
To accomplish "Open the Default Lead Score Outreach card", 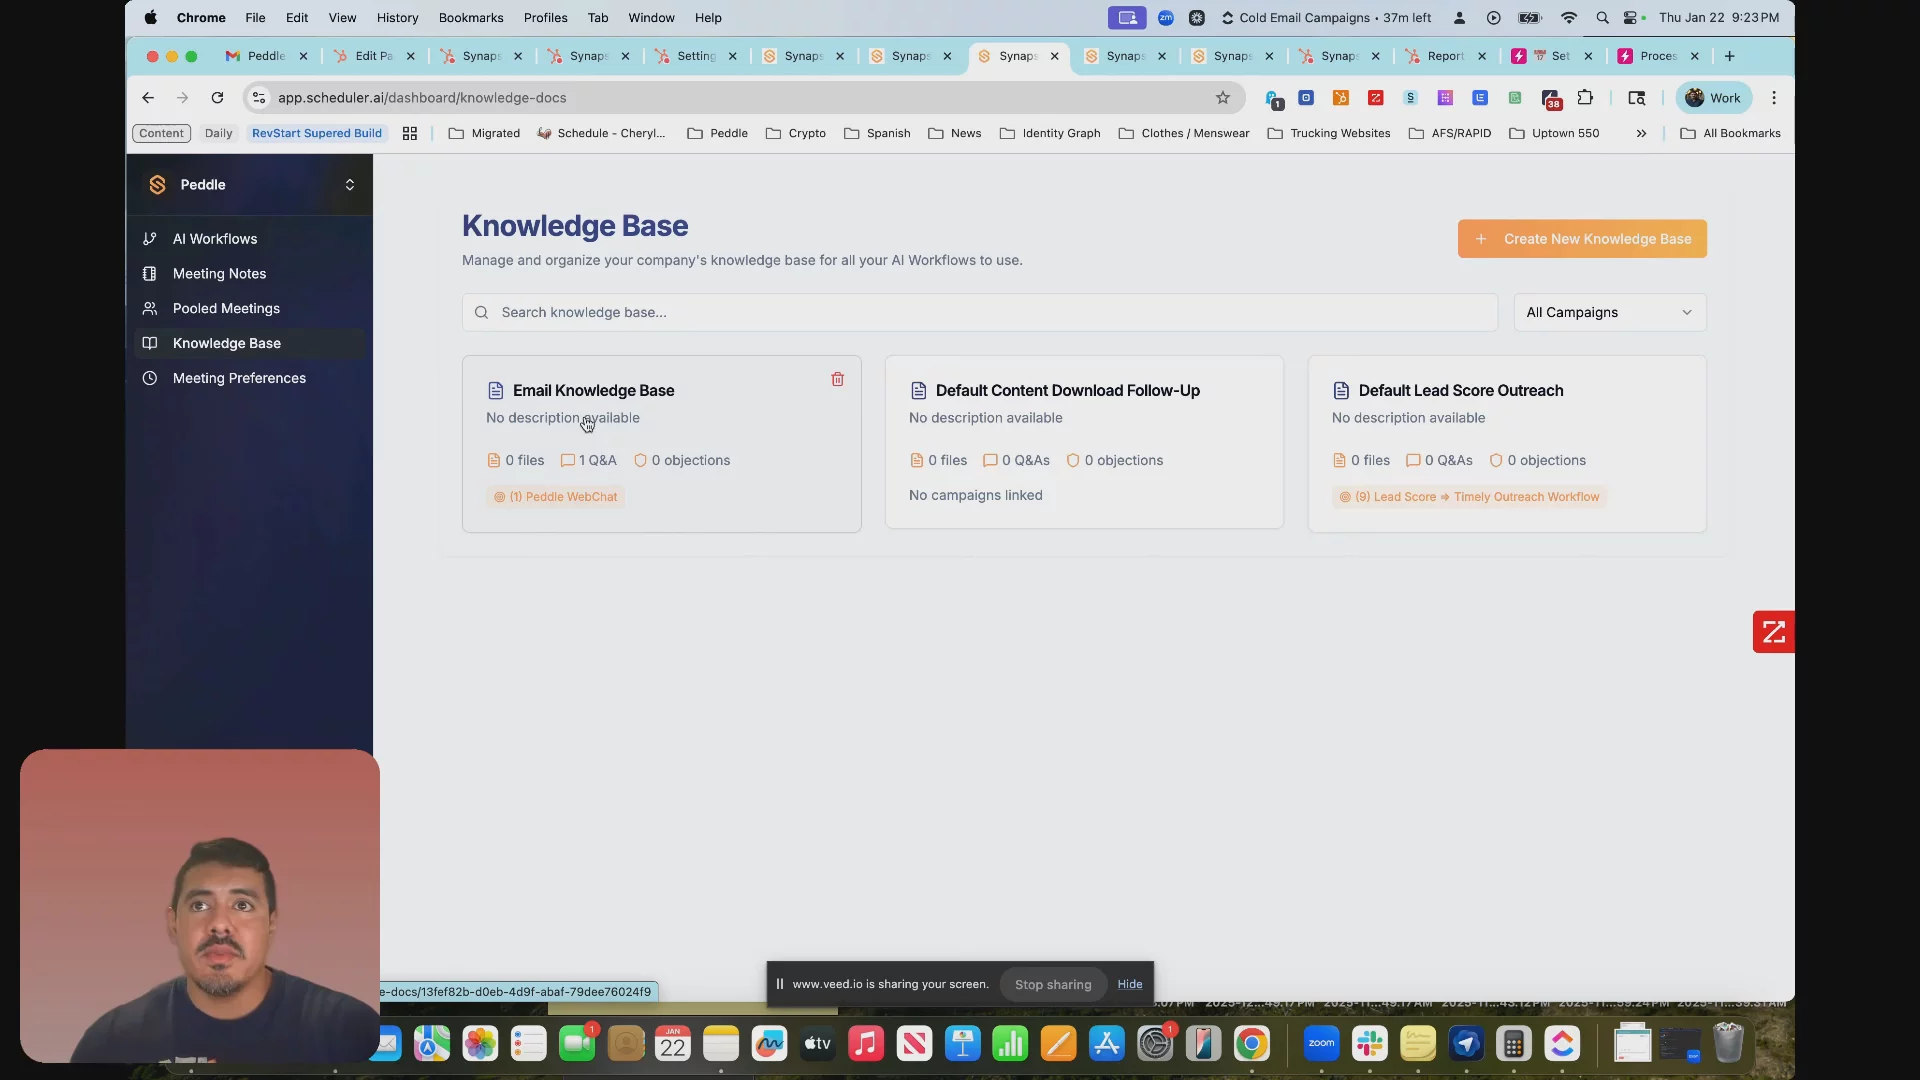I will click(x=1460, y=391).
